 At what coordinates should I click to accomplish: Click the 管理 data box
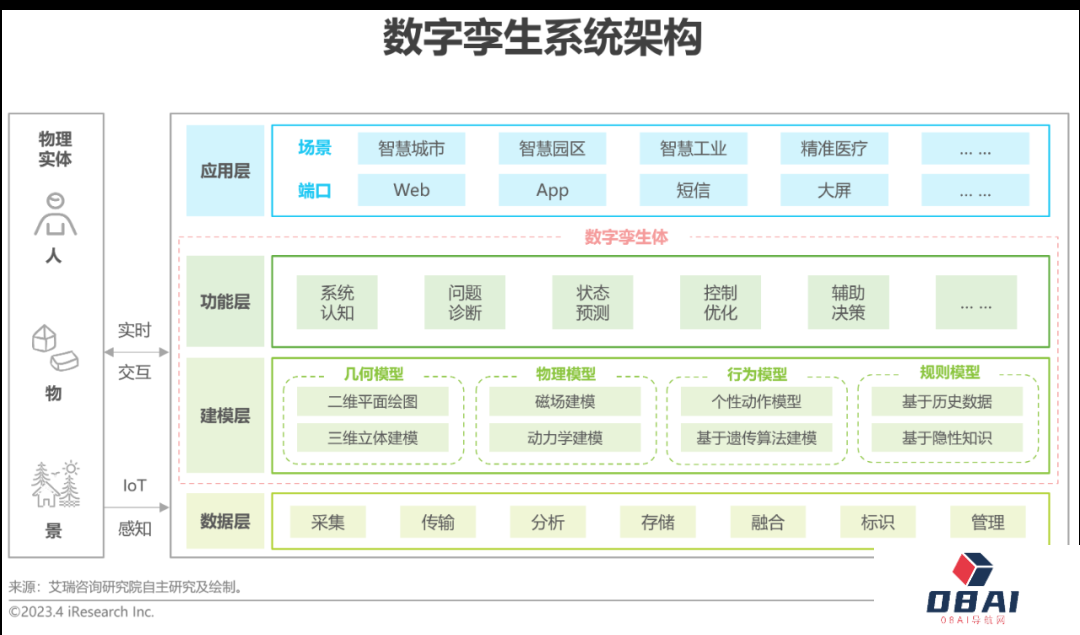(988, 522)
